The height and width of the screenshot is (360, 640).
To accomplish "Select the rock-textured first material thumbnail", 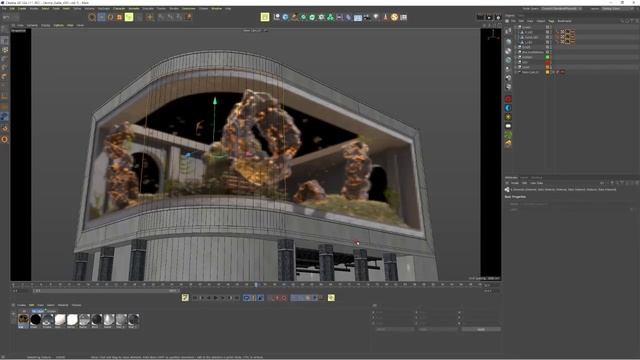I will pos(23,320).
